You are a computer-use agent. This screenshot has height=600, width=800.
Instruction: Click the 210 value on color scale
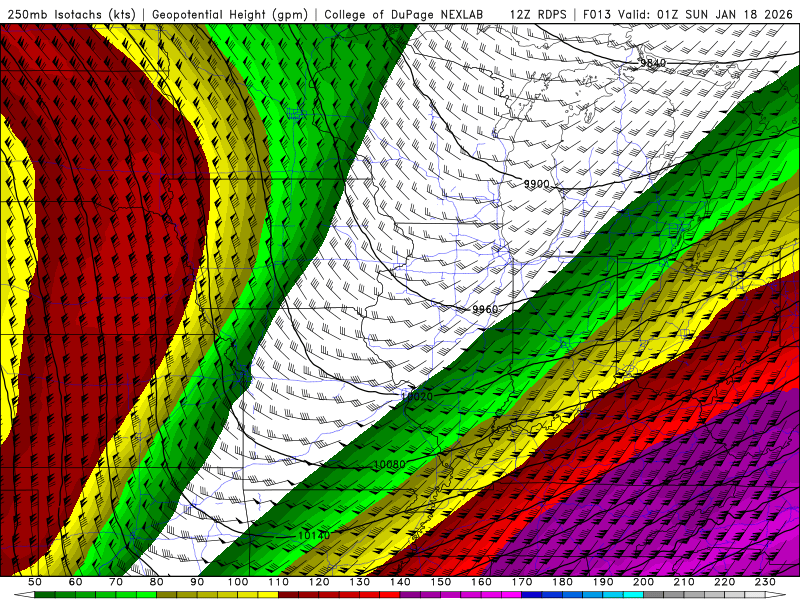point(684,582)
